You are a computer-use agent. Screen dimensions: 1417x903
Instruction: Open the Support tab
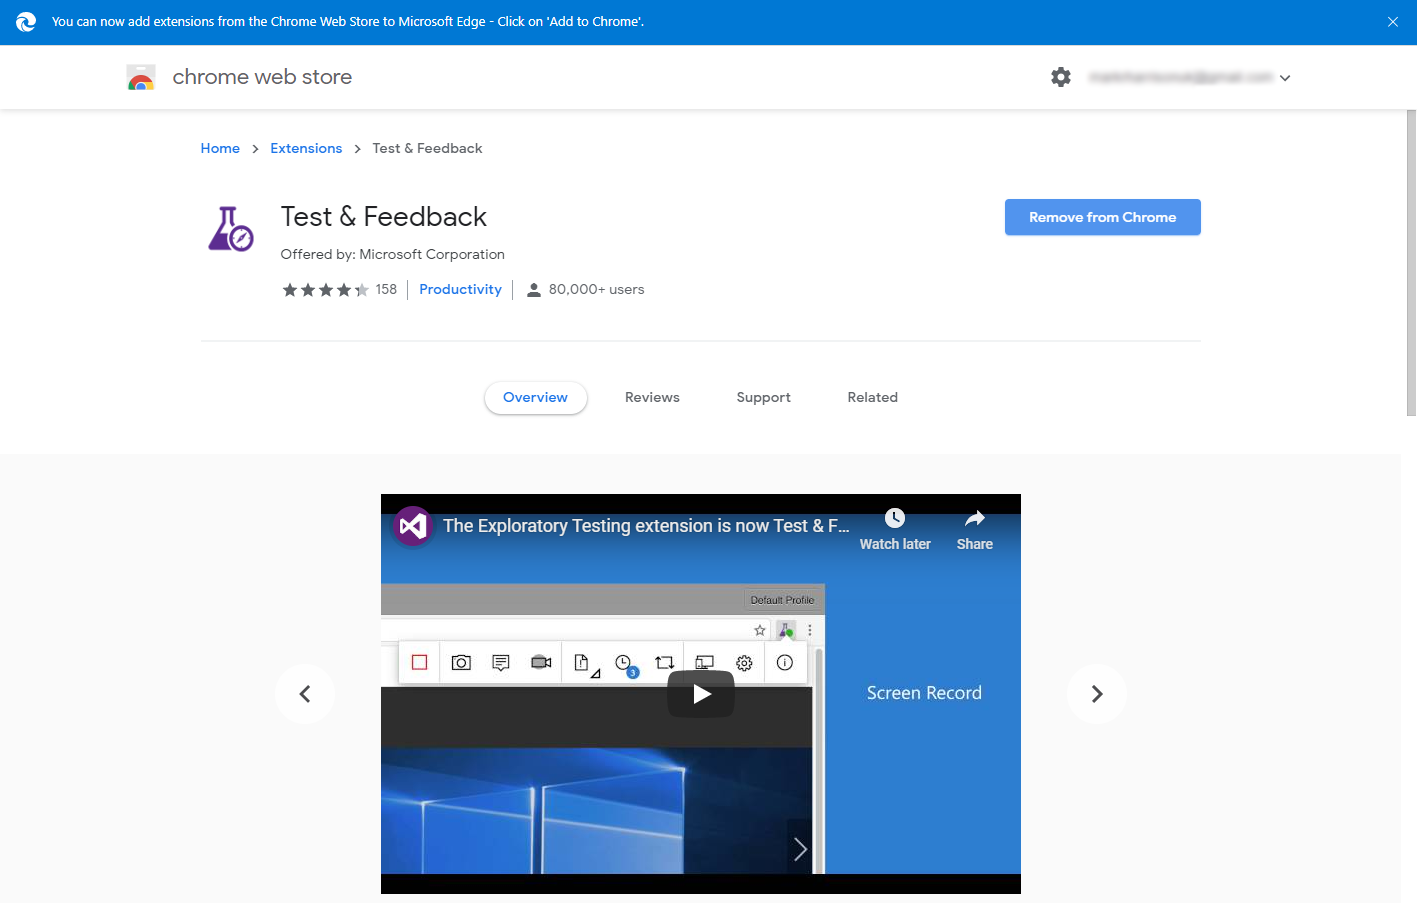click(763, 398)
